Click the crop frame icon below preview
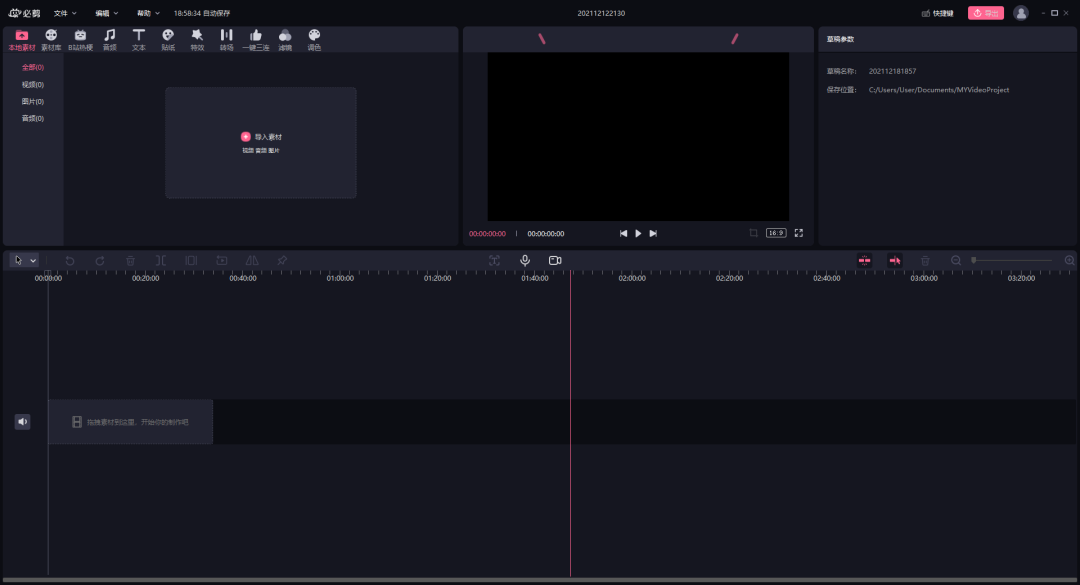The image size is (1080, 585). click(x=754, y=233)
